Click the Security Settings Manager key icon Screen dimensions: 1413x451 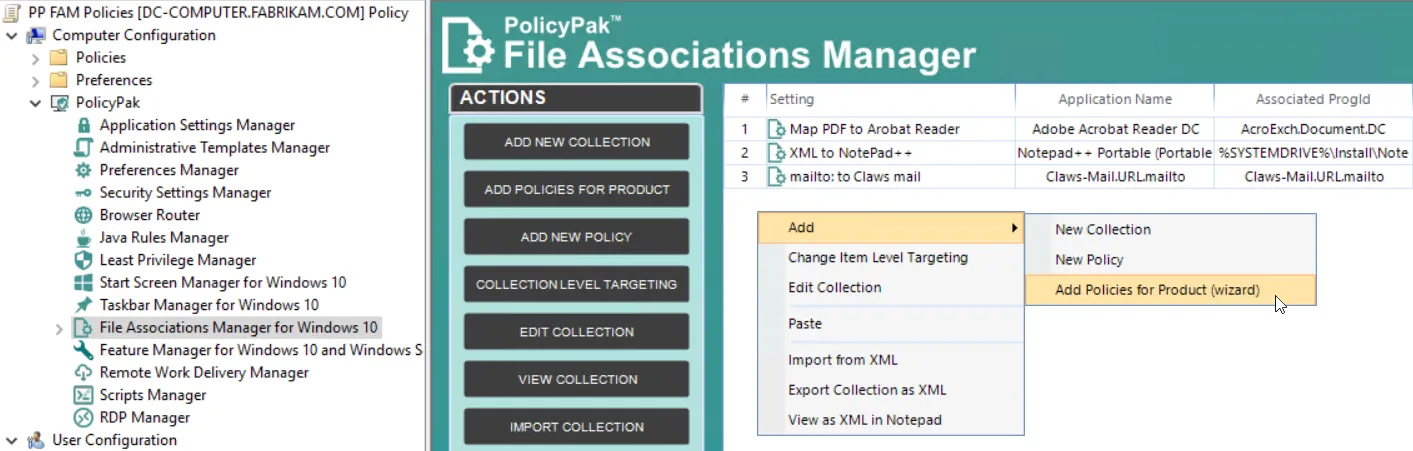(84, 193)
